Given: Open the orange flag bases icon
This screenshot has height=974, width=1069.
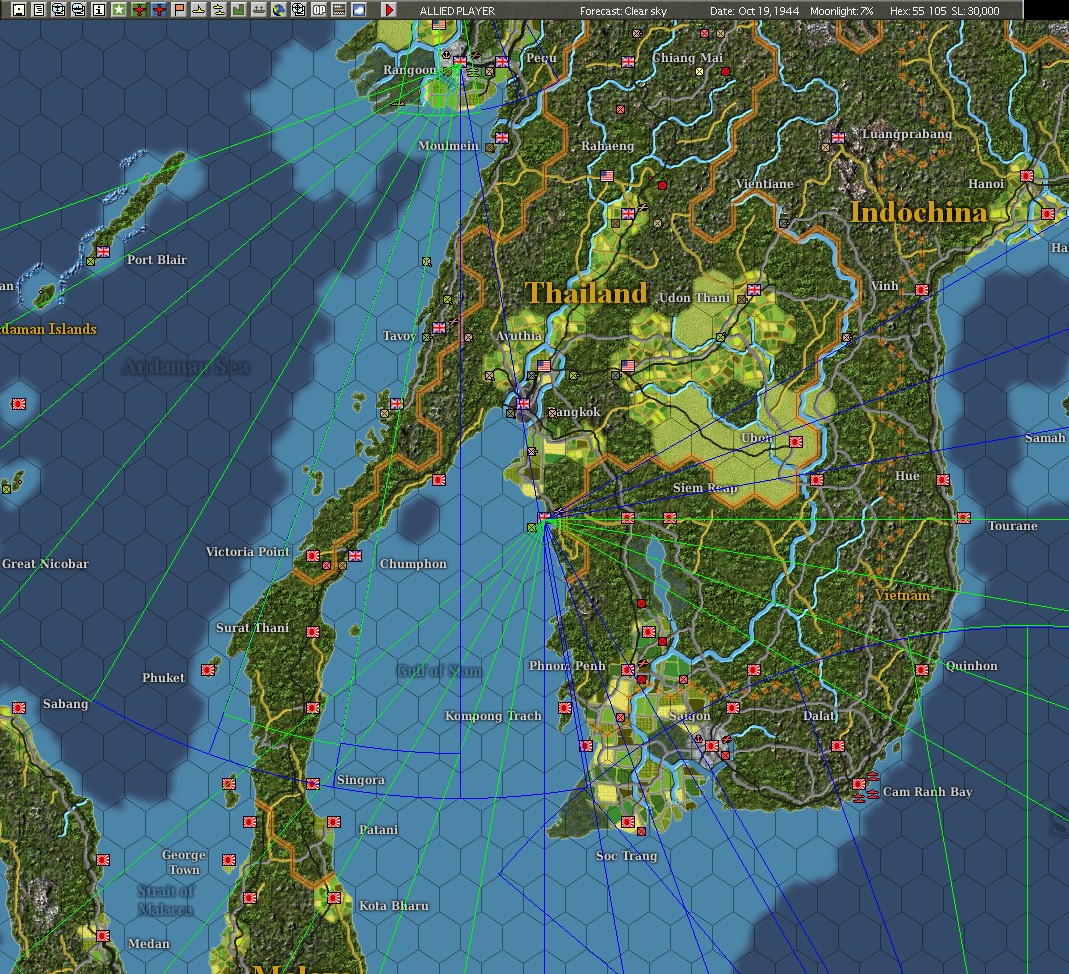Looking at the screenshot, I should [x=179, y=10].
